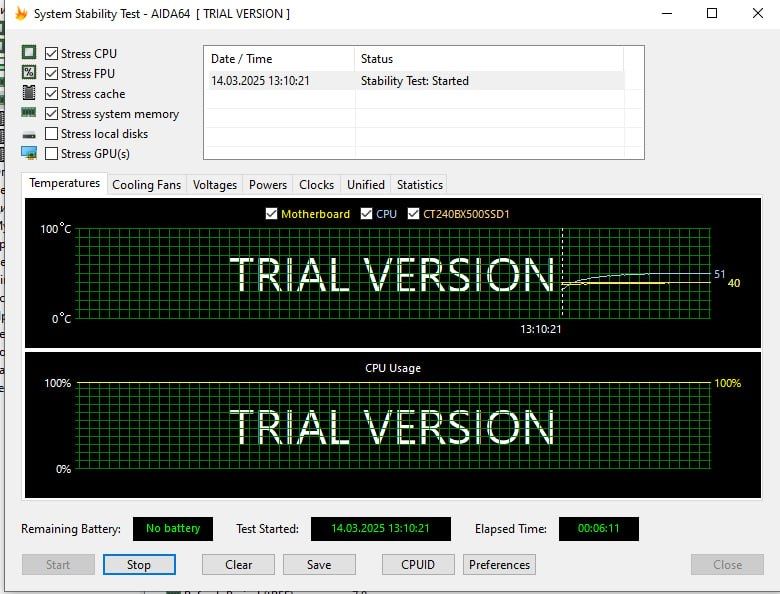Click the cache chip icon beside Stress cache
This screenshot has height=594, width=780.
click(x=29, y=93)
